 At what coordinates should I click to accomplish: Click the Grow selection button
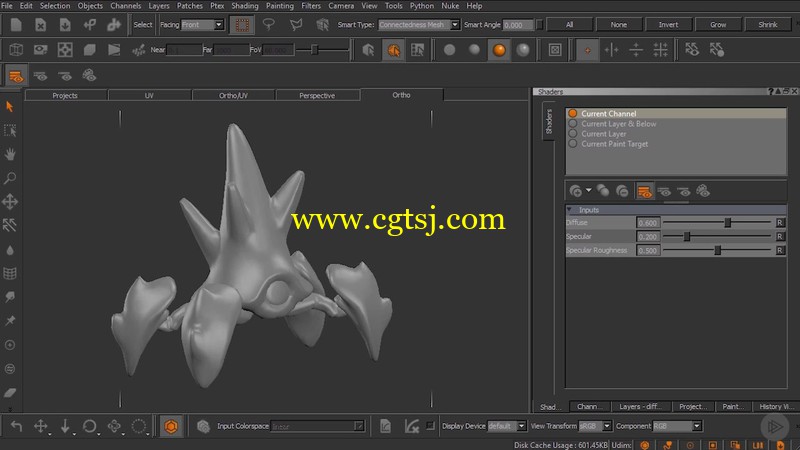718,24
